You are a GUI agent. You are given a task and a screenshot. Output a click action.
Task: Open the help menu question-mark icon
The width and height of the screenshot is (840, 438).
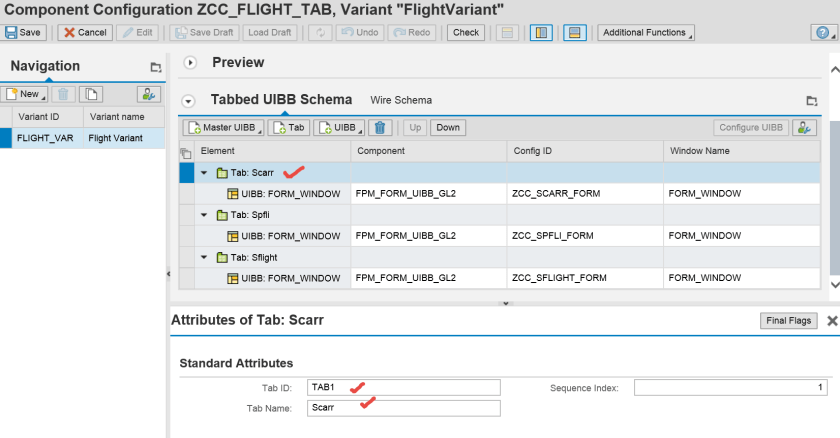point(822,32)
